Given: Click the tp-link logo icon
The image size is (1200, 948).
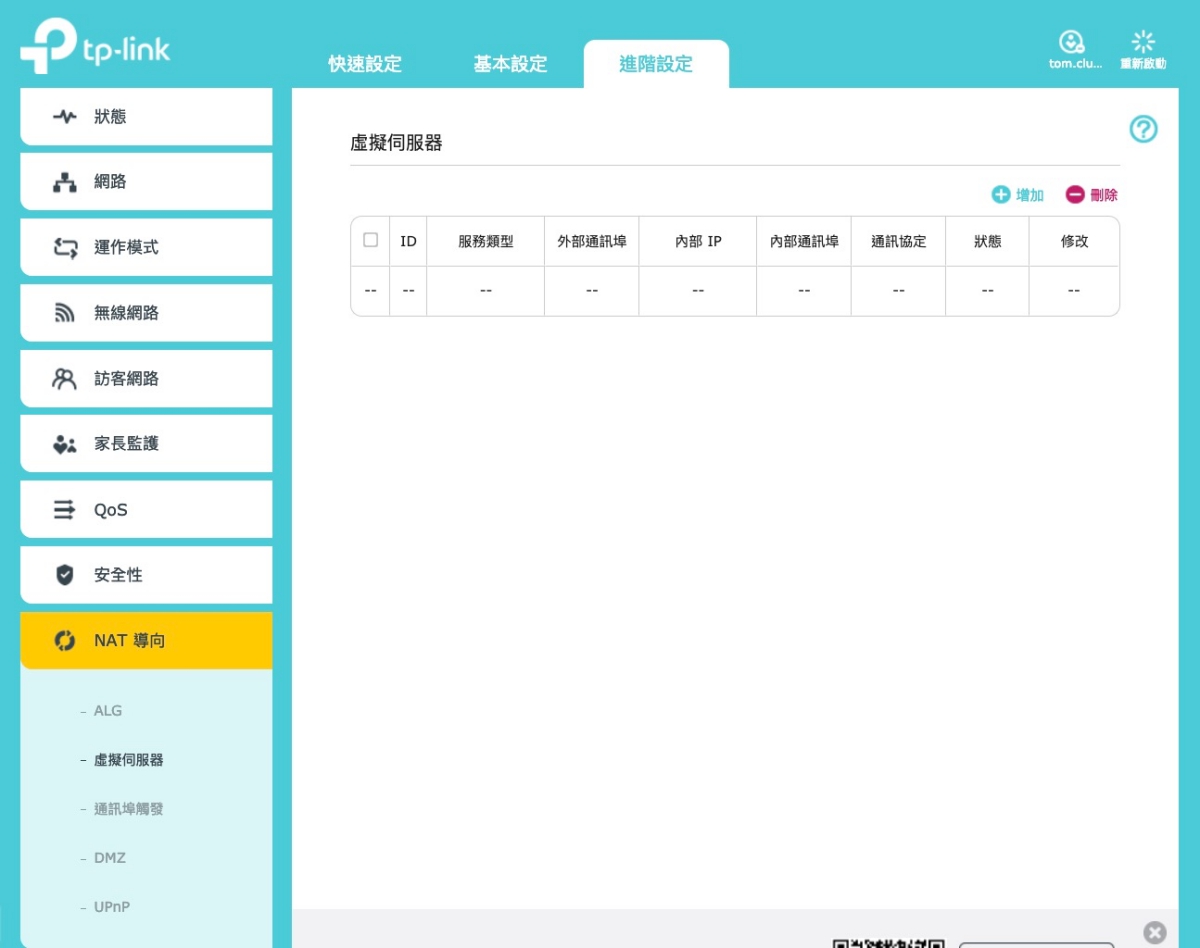Looking at the screenshot, I should pyautogui.click(x=48, y=46).
